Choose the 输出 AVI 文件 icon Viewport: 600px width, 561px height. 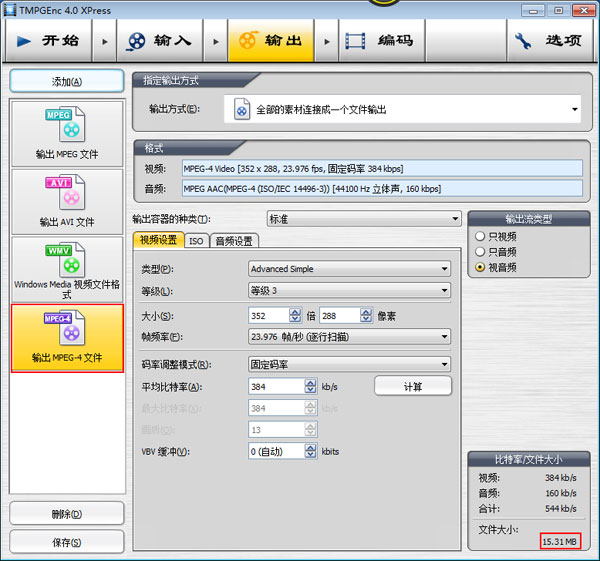[67, 201]
